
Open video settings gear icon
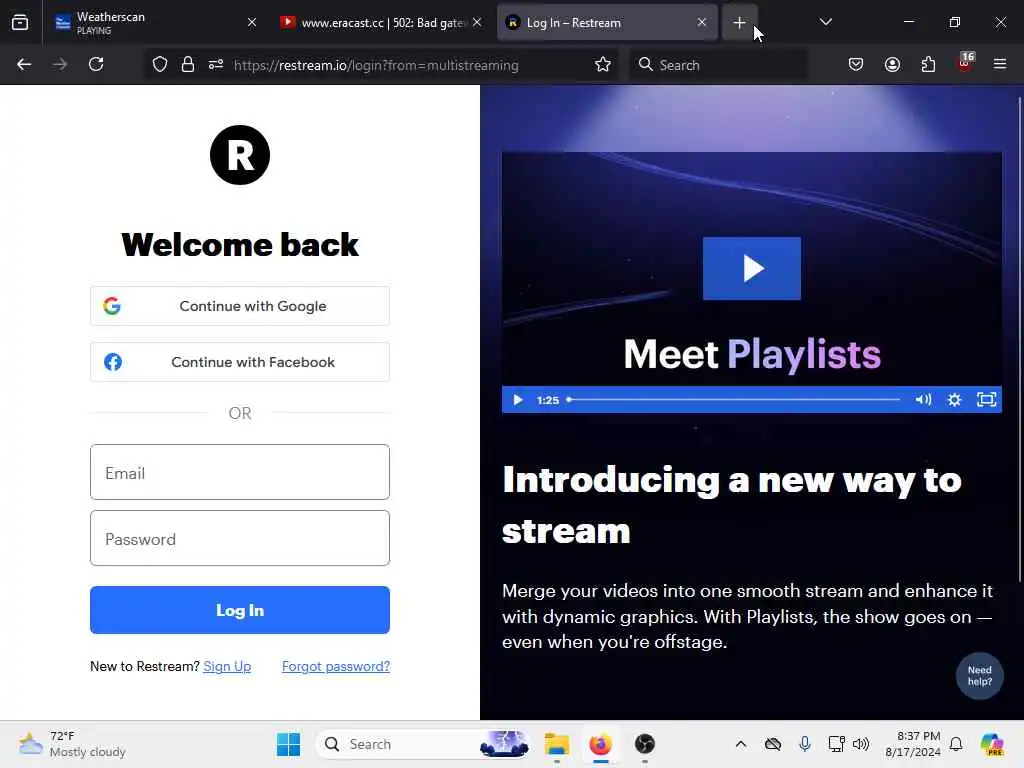point(954,400)
